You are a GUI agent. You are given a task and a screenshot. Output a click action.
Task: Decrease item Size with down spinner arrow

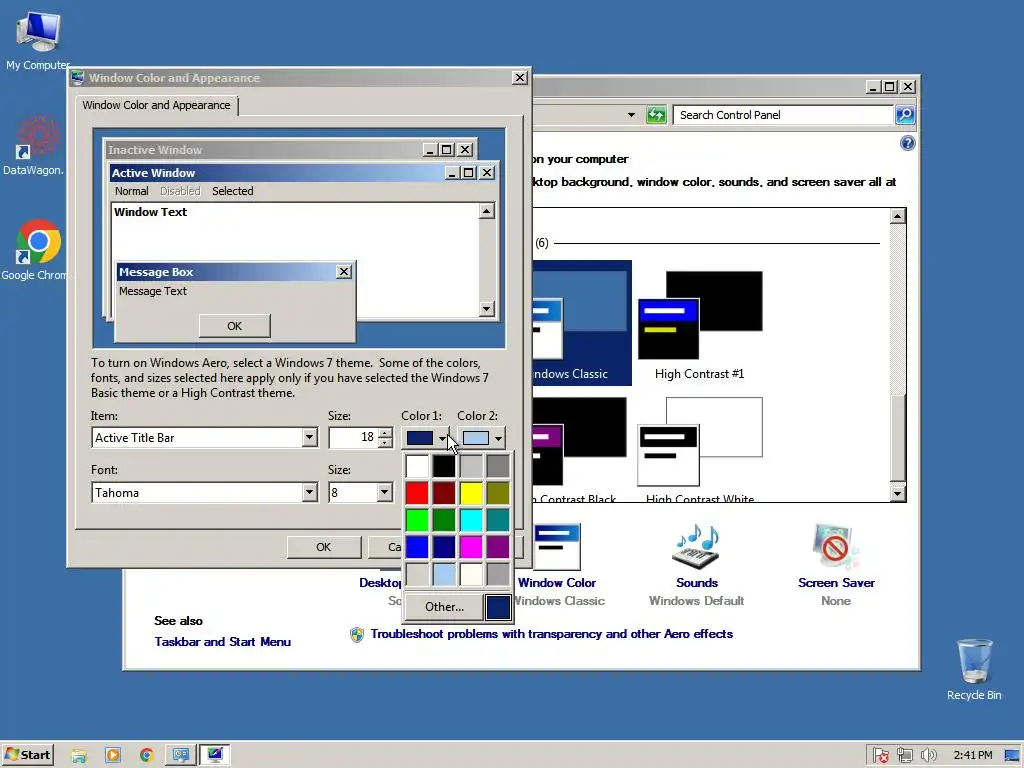click(385, 443)
